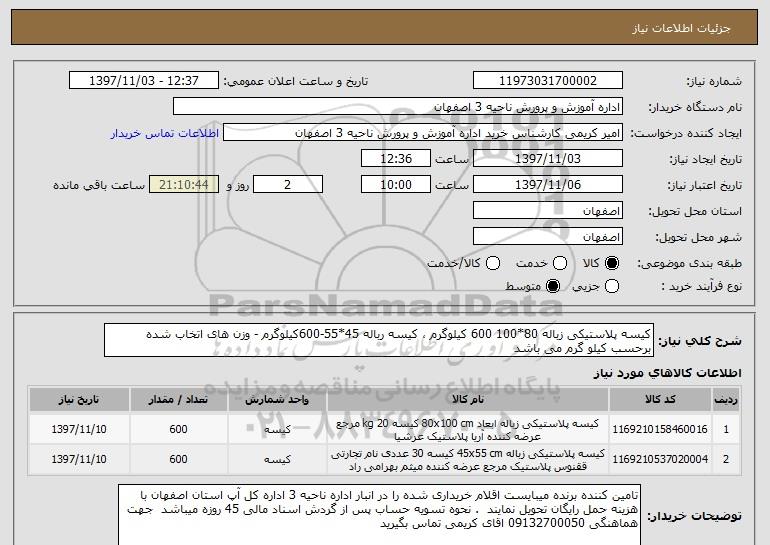Click the request creator field امیر کریمی

[423, 133]
